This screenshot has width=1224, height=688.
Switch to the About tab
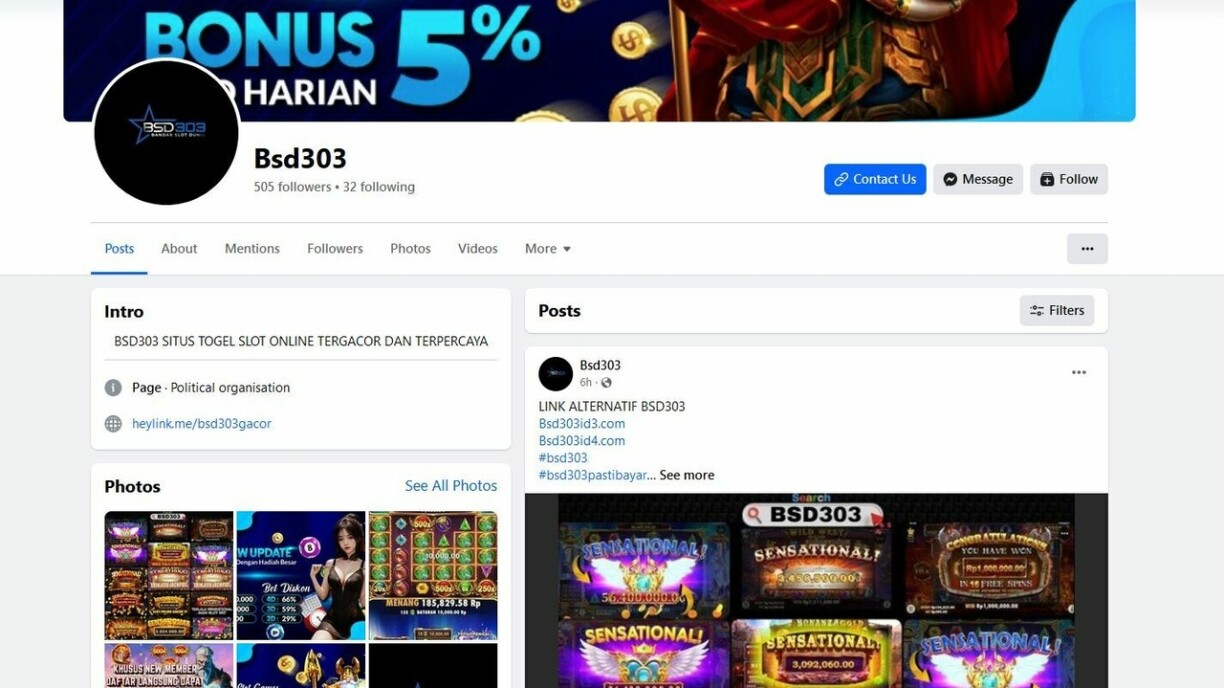(179, 249)
